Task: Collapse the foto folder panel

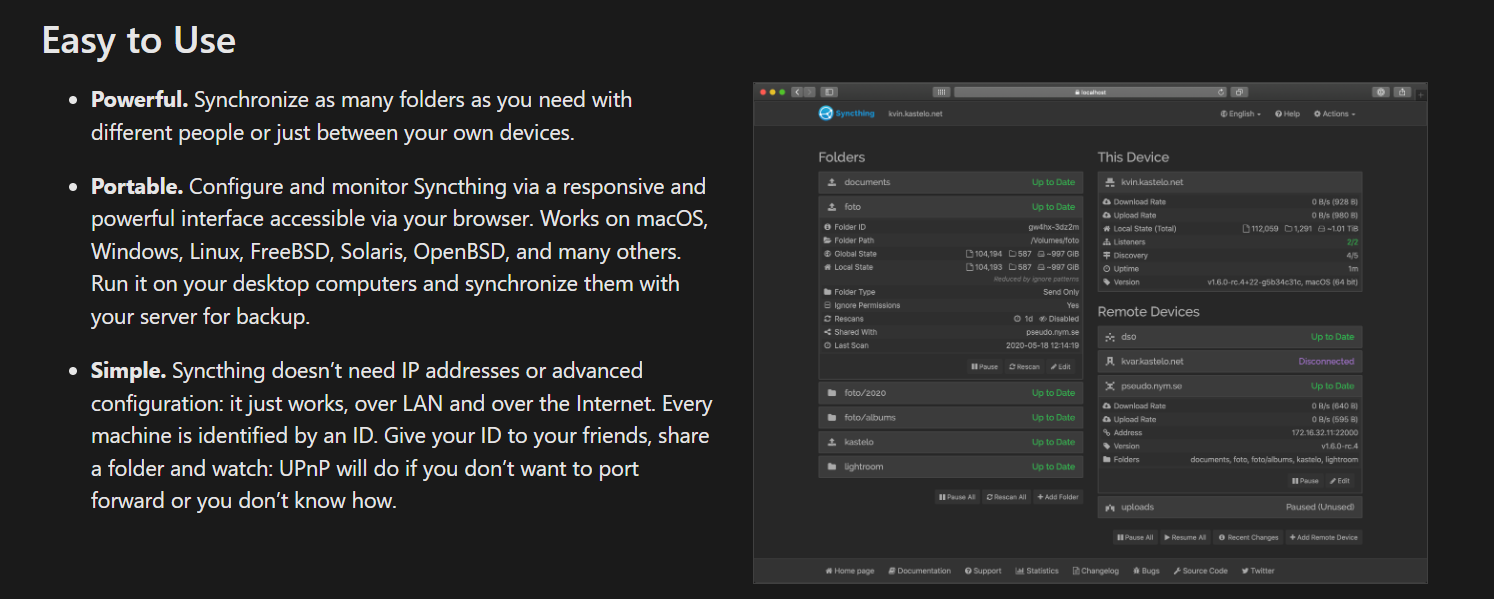Action: [x=950, y=207]
